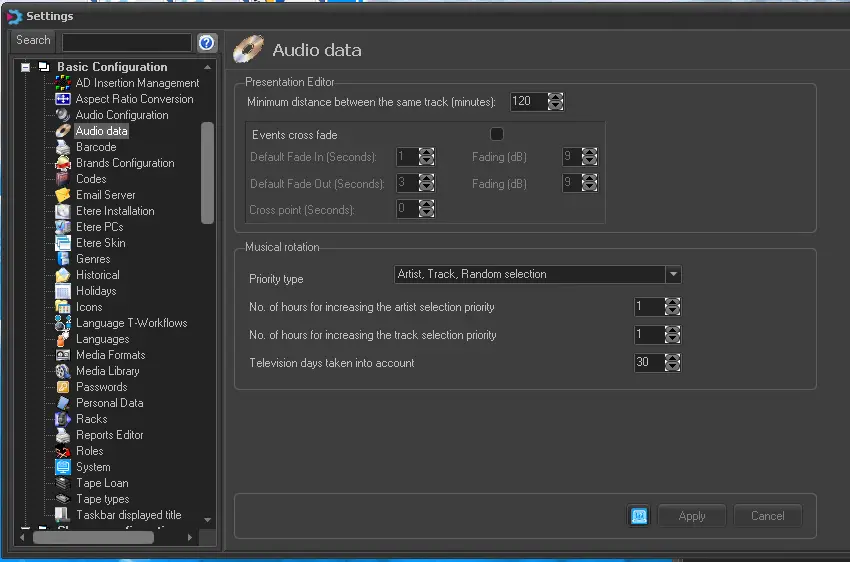Decrease Television days taken into account
This screenshot has width=850, height=562.
coord(672,367)
